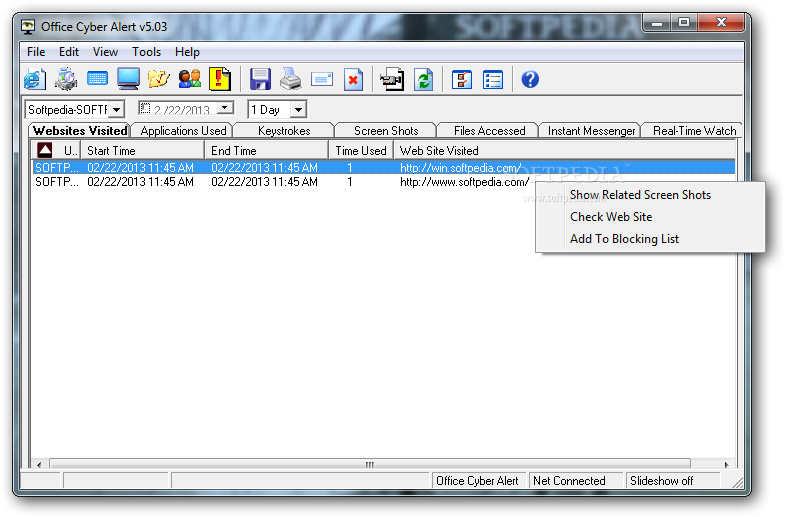Click the green arrows refresh icon
The height and width of the screenshot is (517, 786).
coord(424,79)
